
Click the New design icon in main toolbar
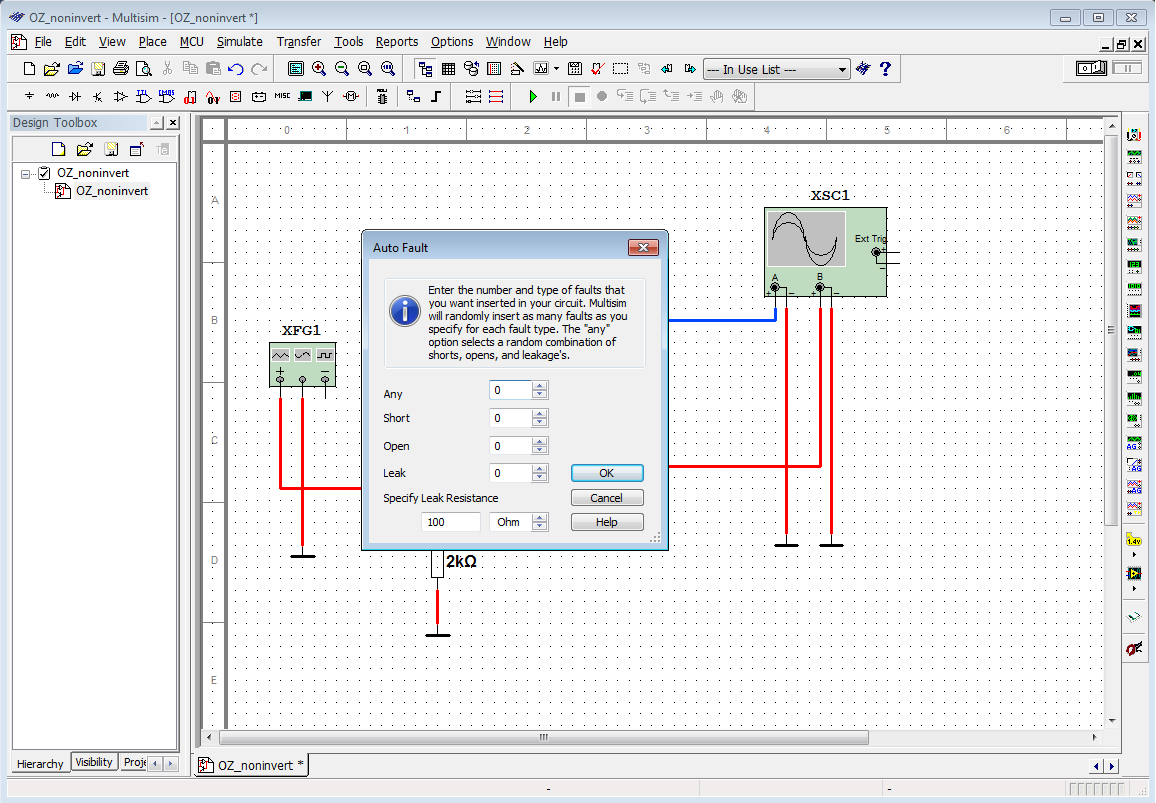coord(29,69)
